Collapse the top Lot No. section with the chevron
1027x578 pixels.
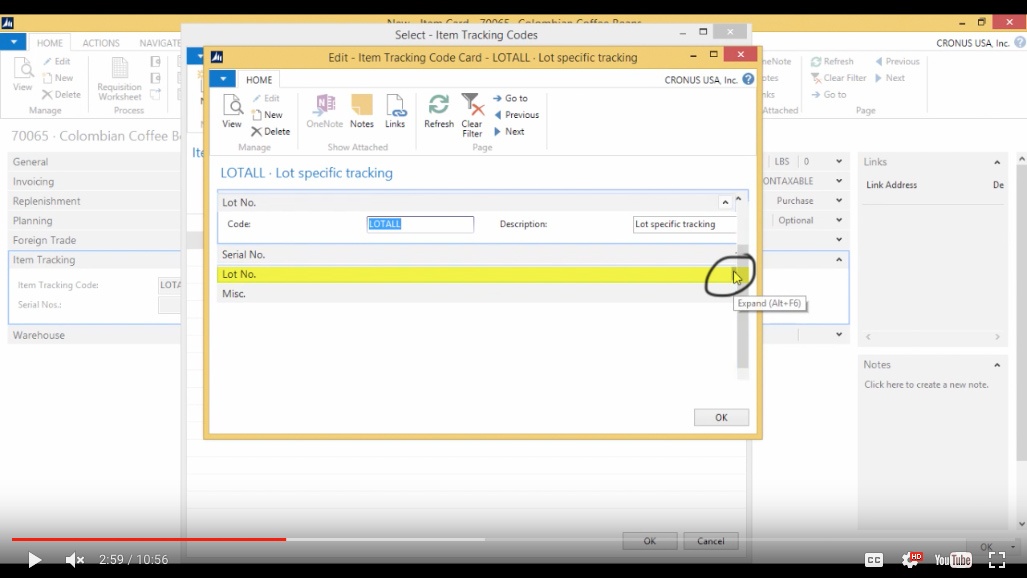pos(725,202)
